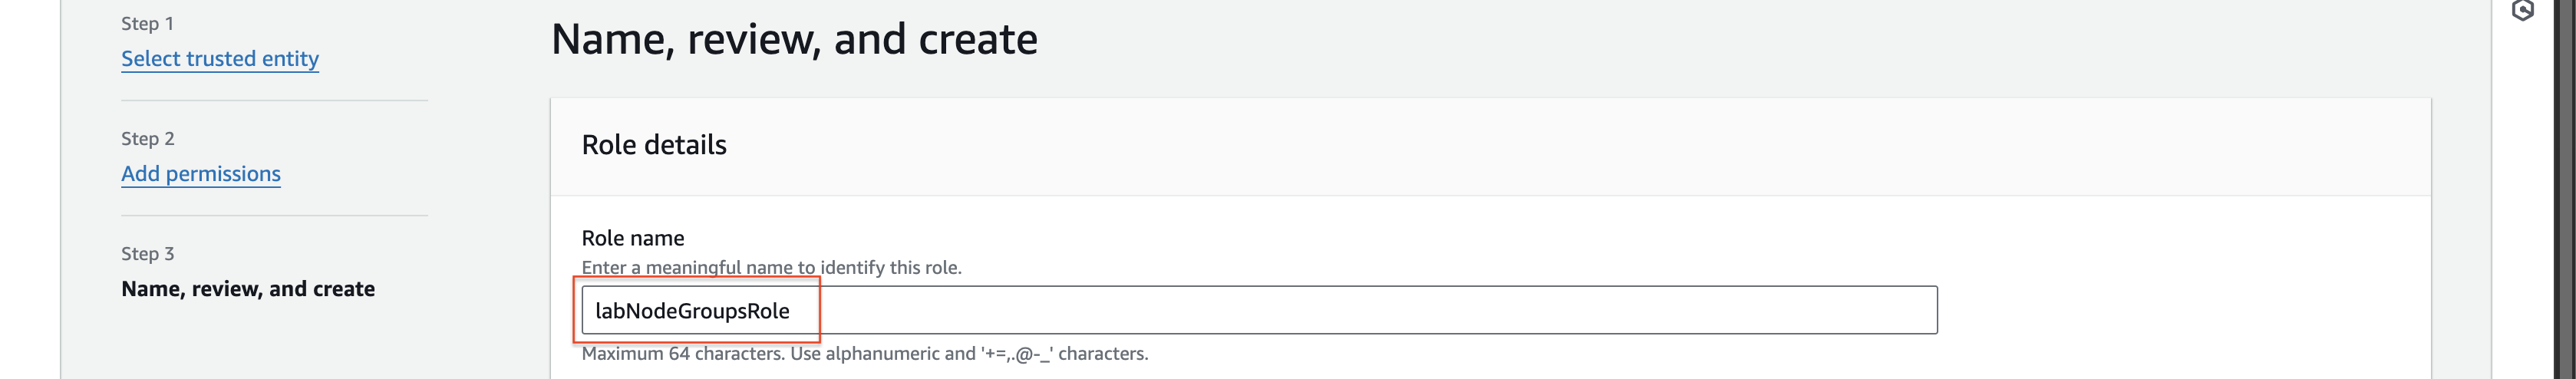2576x379 pixels.
Task: Click the Step 1 label
Action: click(147, 23)
